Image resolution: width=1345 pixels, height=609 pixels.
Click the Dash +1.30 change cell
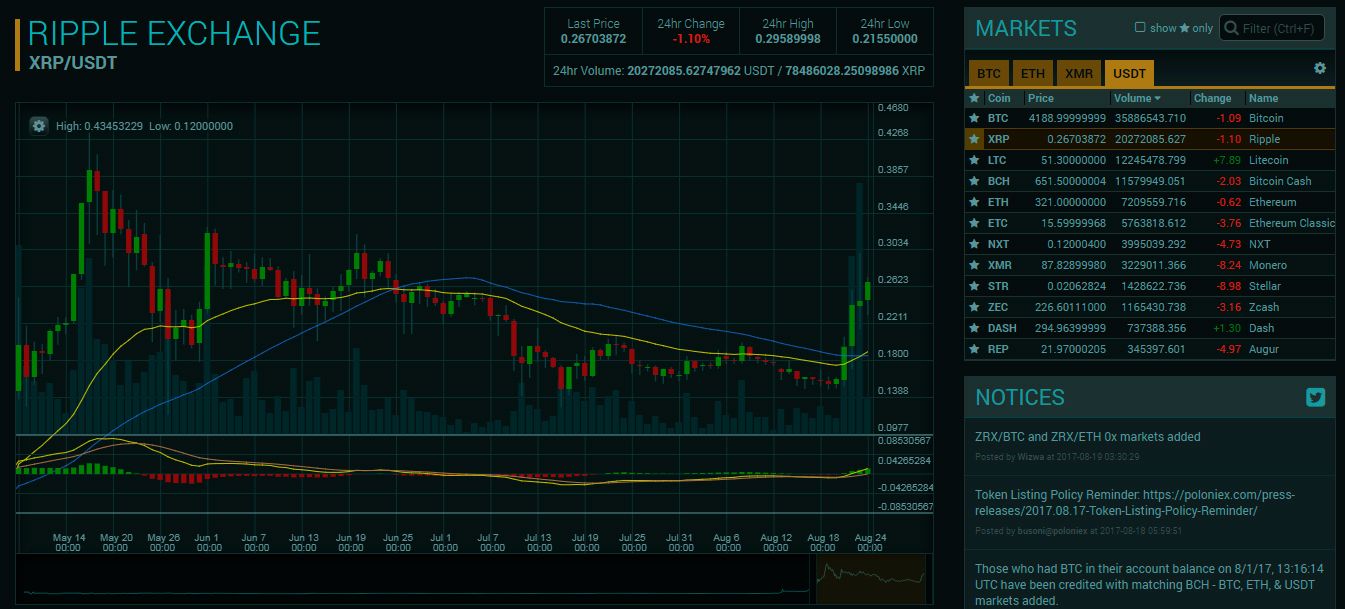pos(1225,328)
